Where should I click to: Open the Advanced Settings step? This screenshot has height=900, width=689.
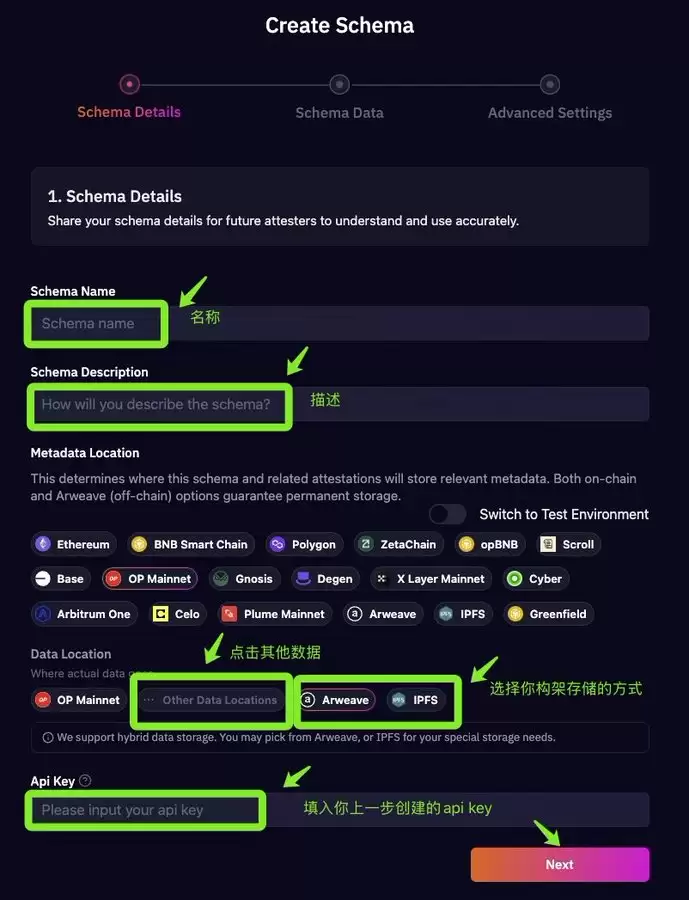(x=549, y=85)
